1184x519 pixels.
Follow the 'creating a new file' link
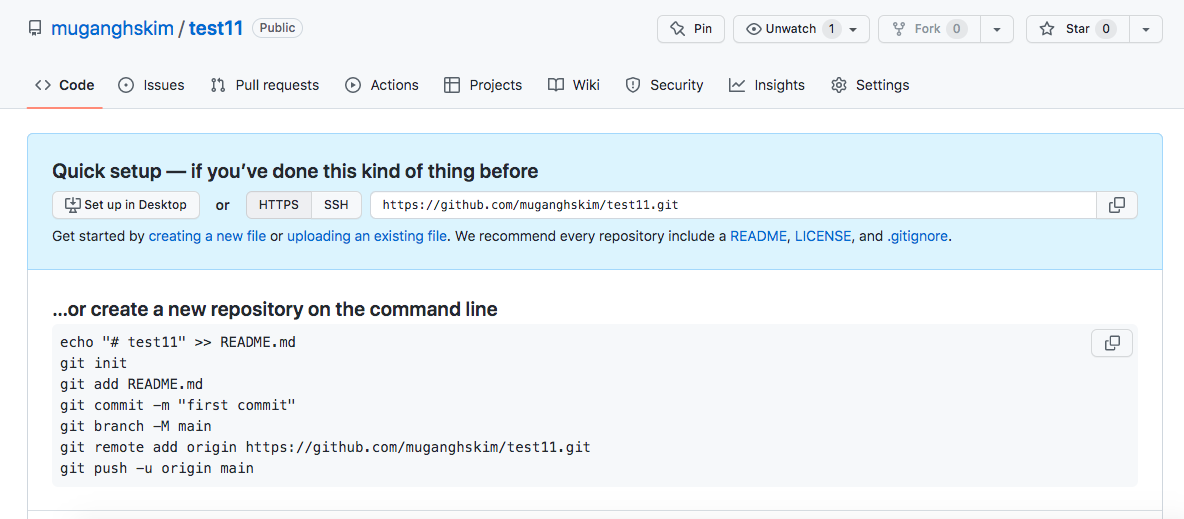click(207, 236)
